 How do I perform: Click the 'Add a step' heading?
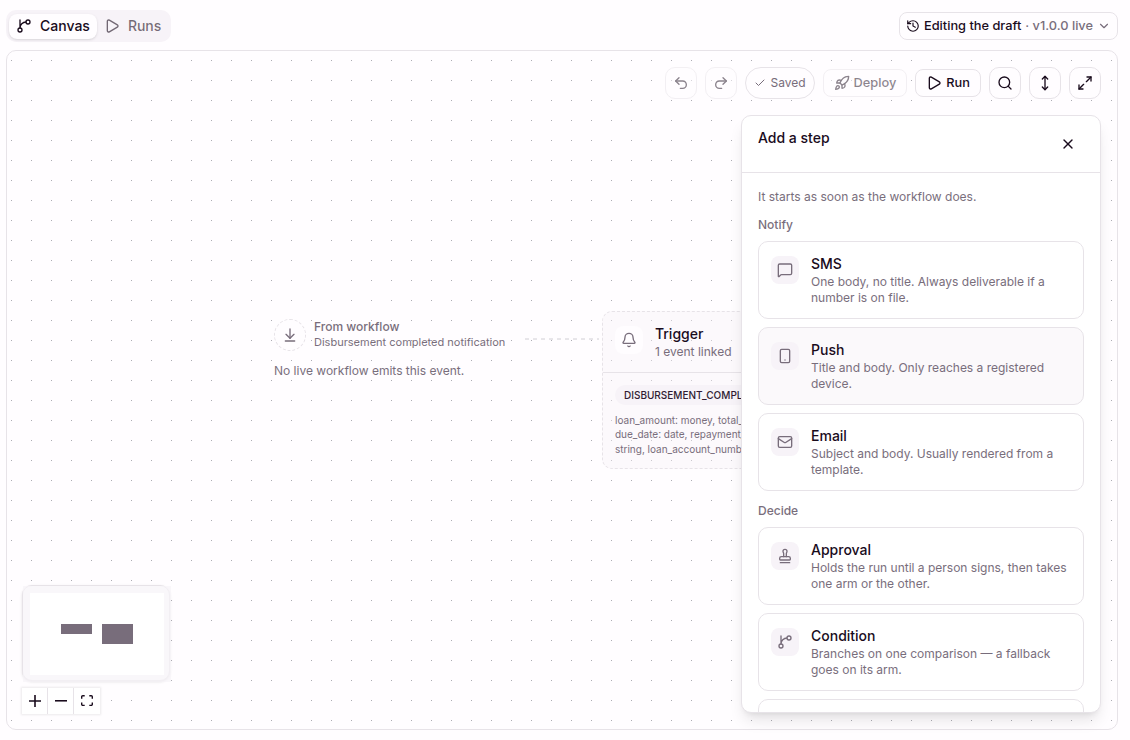[x=793, y=138]
